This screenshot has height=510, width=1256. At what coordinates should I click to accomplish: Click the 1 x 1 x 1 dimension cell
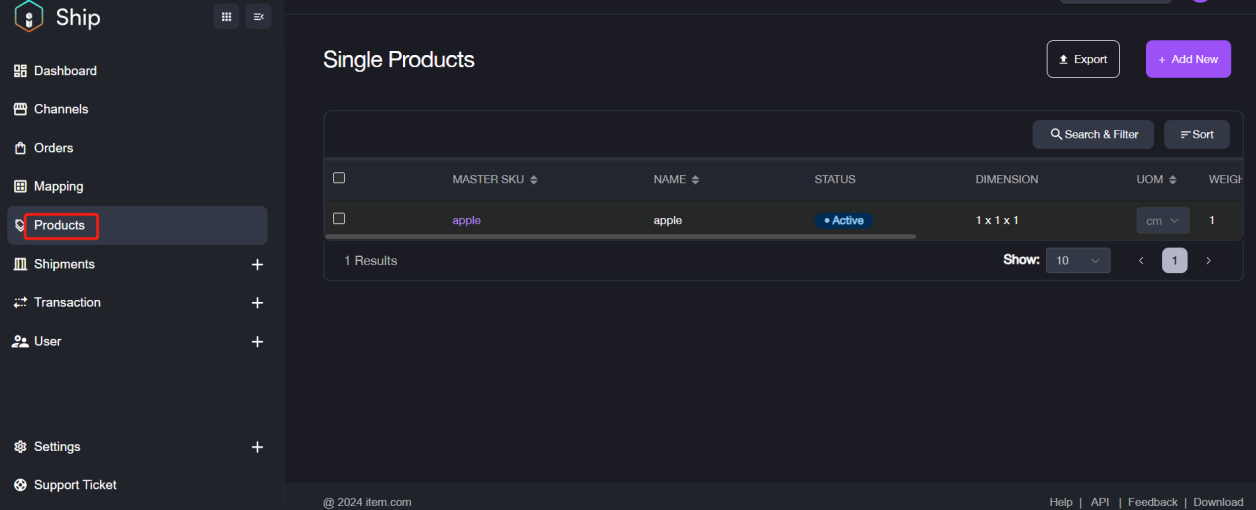(x=997, y=220)
